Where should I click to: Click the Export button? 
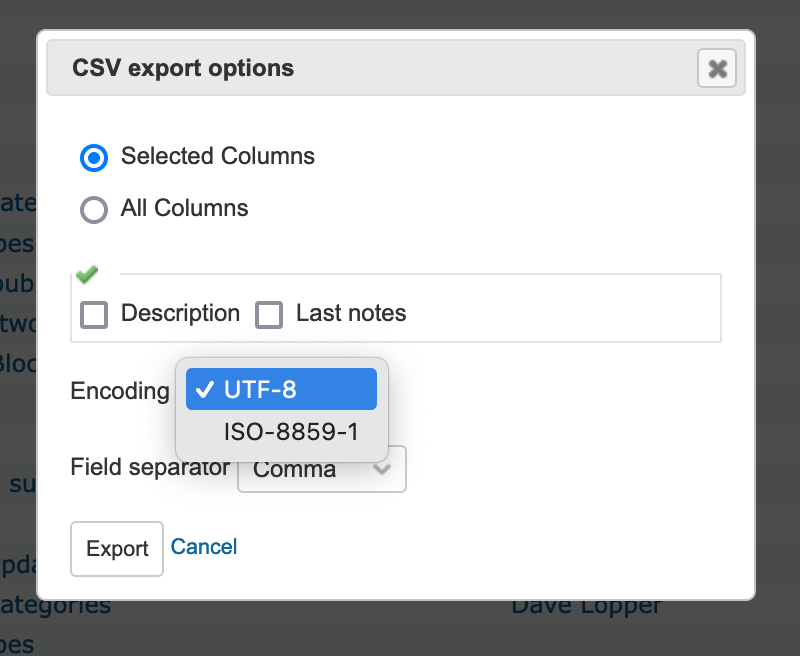point(117,549)
